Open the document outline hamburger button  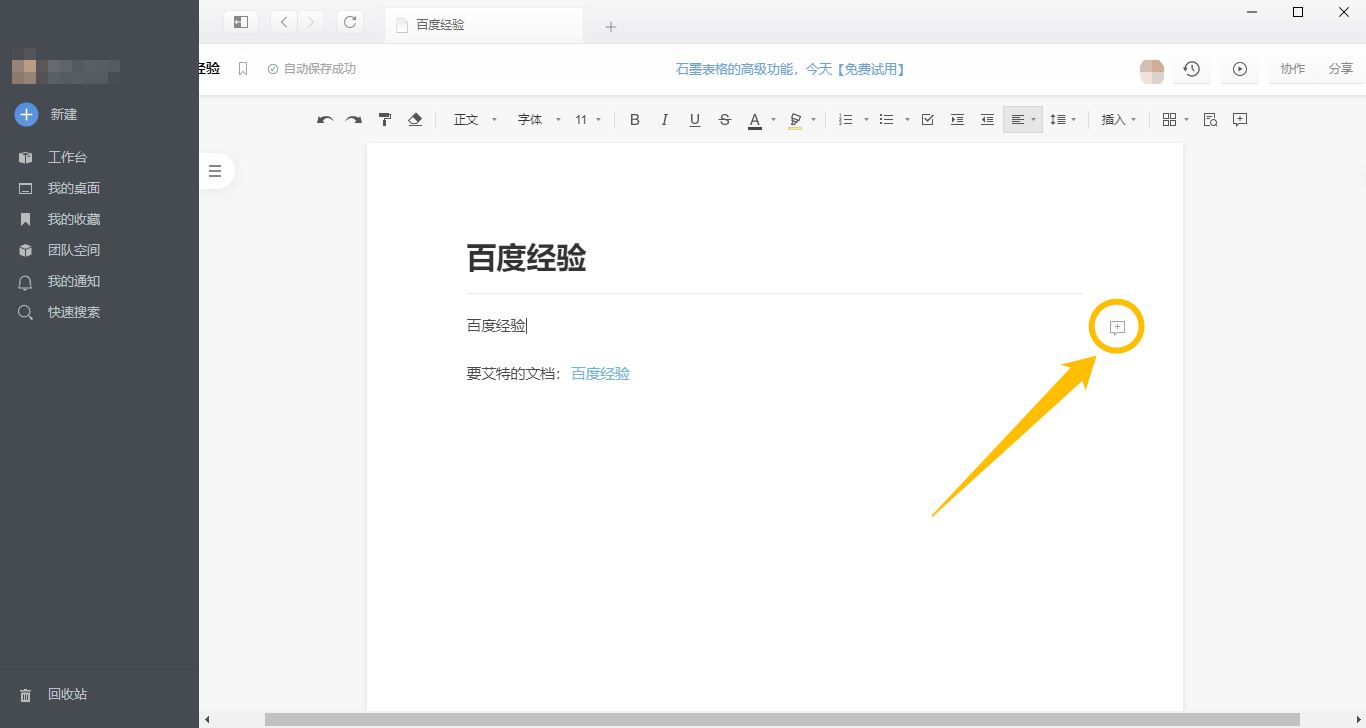[214, 171]
